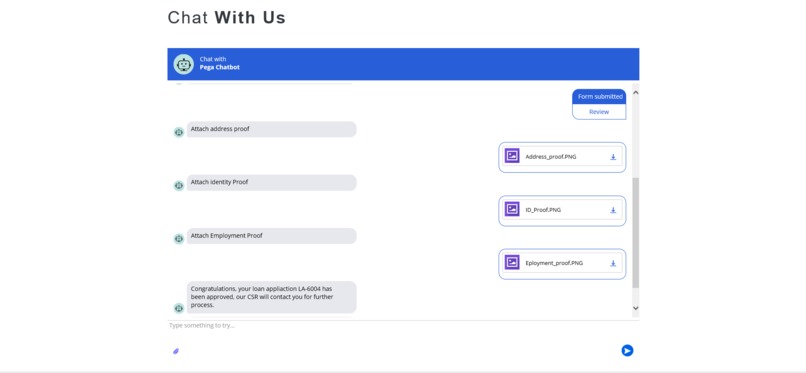Screen dimensions: 806x373
Task: Download ID_Proof.PNG via its download icon
Action: (613, 210)
